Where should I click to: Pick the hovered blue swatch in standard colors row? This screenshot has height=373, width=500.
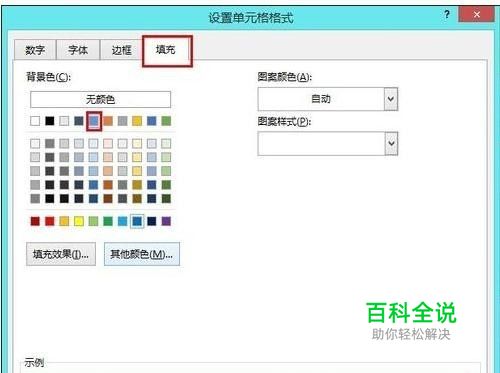tap(137, 221)
